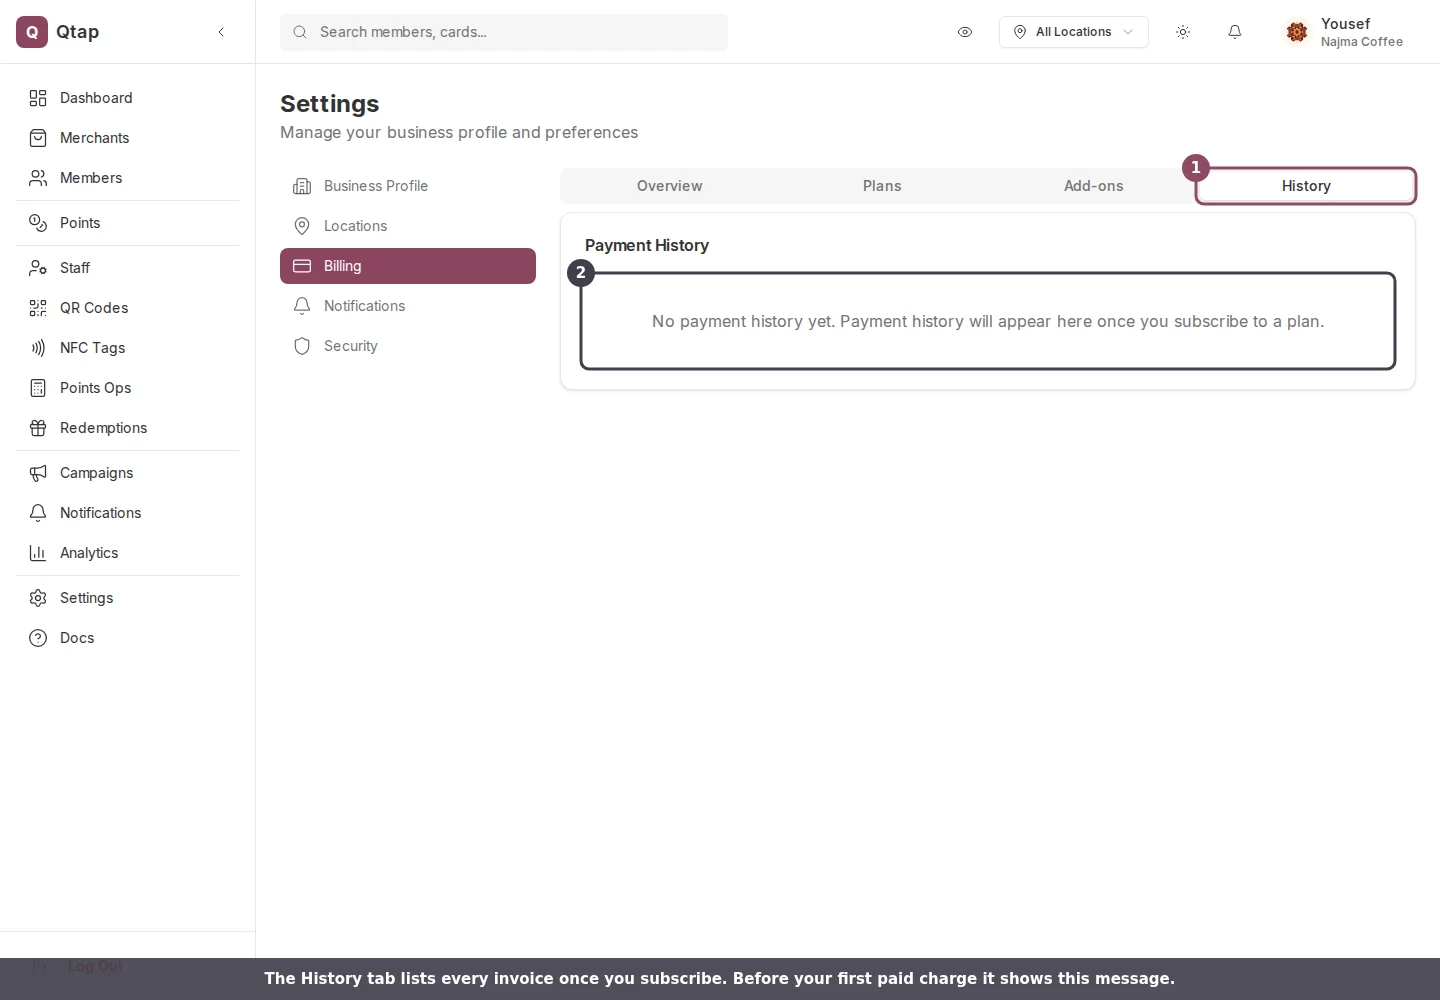This screenshot has height=1000, width=1440.
Task: Go to Staff page
Action: pos(127,268)
